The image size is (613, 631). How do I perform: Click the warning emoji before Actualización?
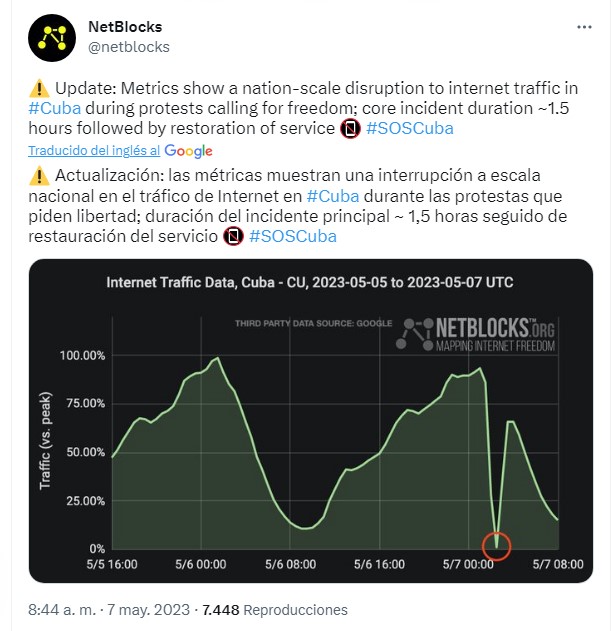pos(39,176)
